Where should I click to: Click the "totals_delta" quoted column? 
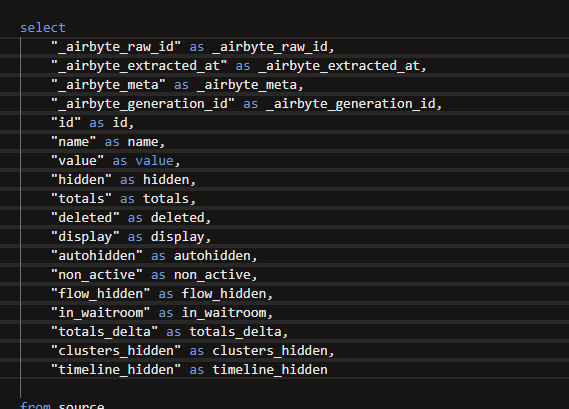pyautogui.click(x=105, y=332)
